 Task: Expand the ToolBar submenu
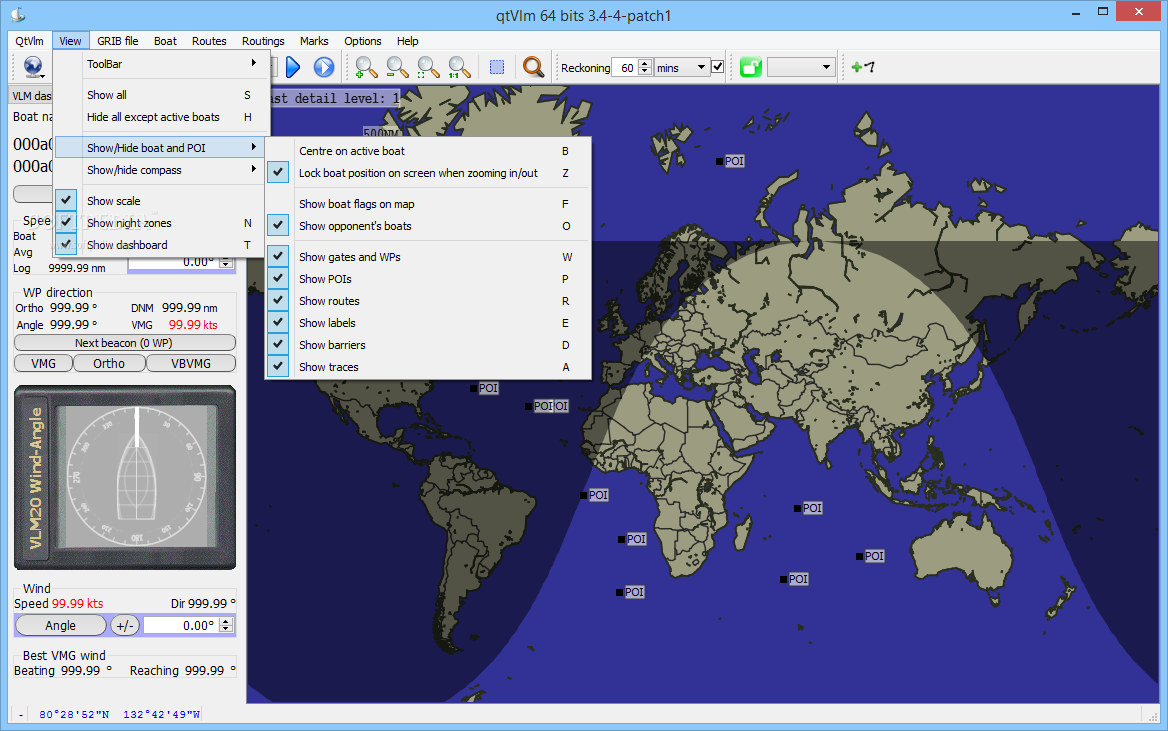(159, 64)
